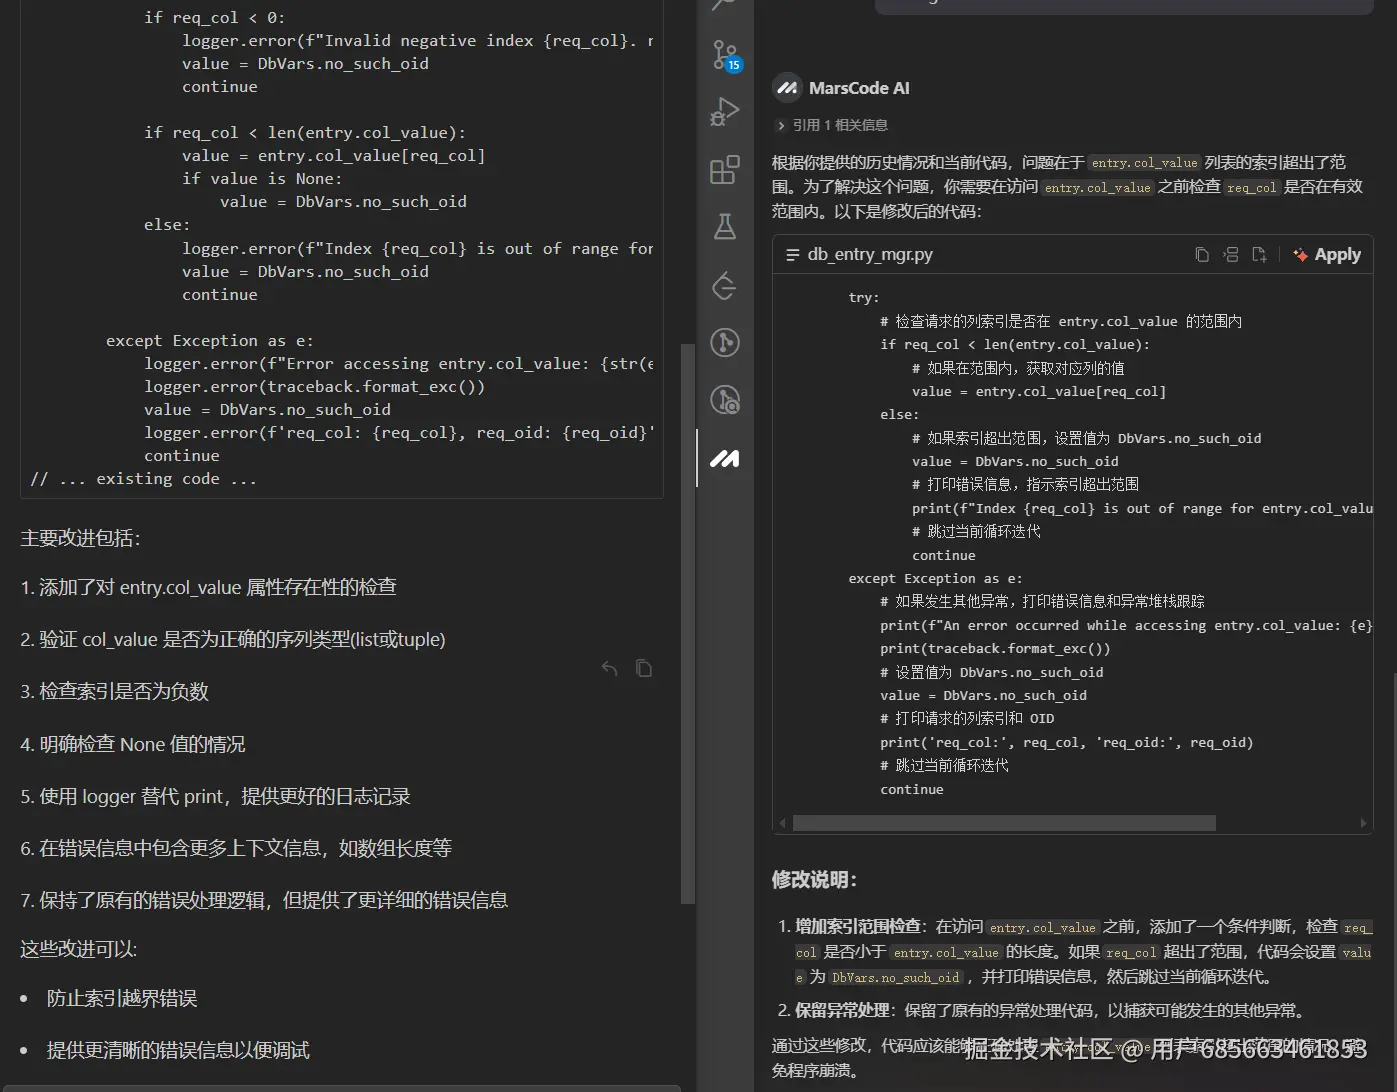Screen dimensions: 1397x1092
Task: Open the db_entry_mgr.py file name link
Action: pyautogui.click(x=870, y=255)
